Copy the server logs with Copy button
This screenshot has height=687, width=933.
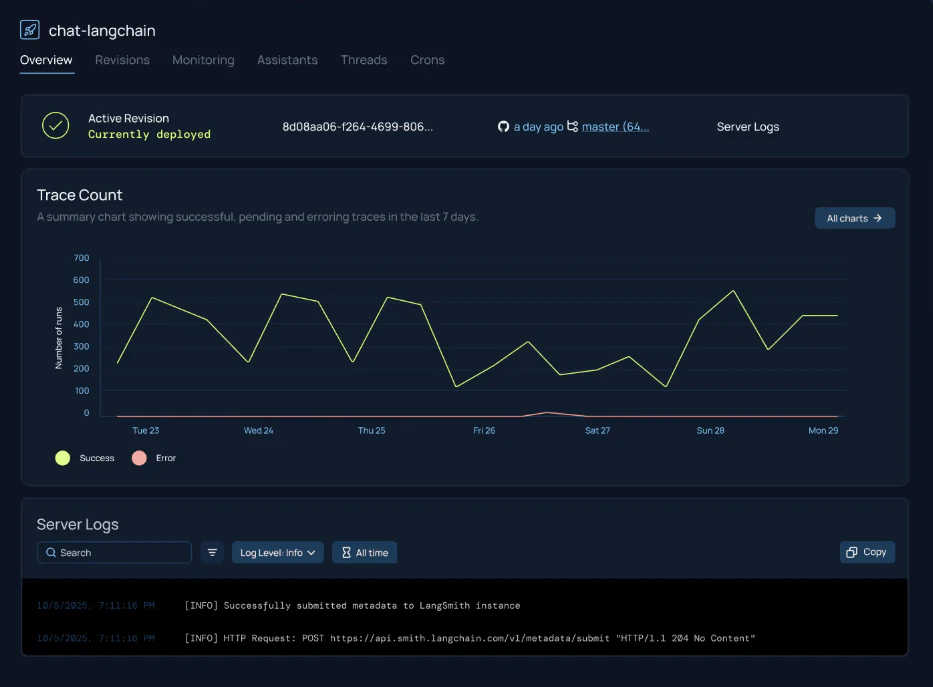(867, 552)
